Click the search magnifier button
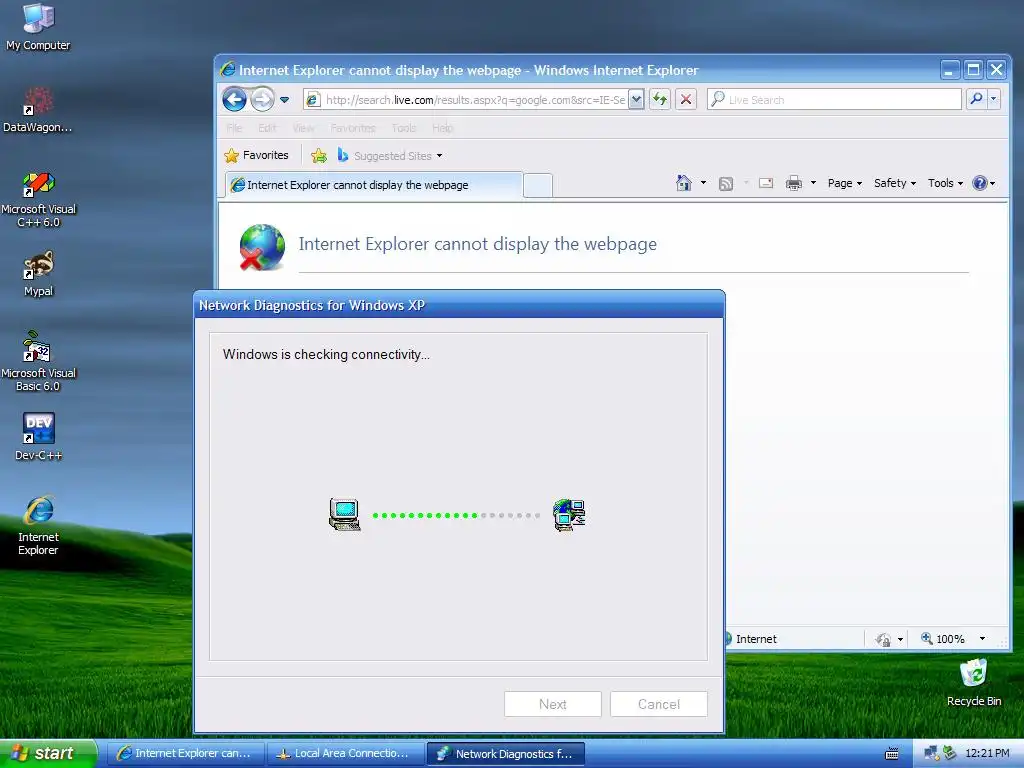The image size is (1024, 768). click(976, 99)
